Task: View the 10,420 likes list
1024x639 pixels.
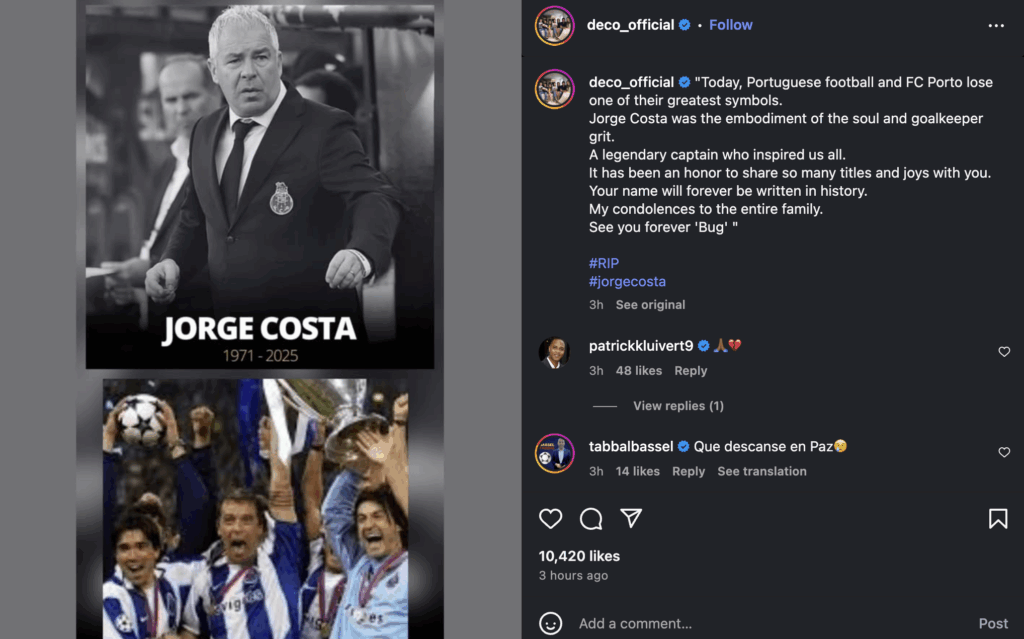Action: pos(579,556)
